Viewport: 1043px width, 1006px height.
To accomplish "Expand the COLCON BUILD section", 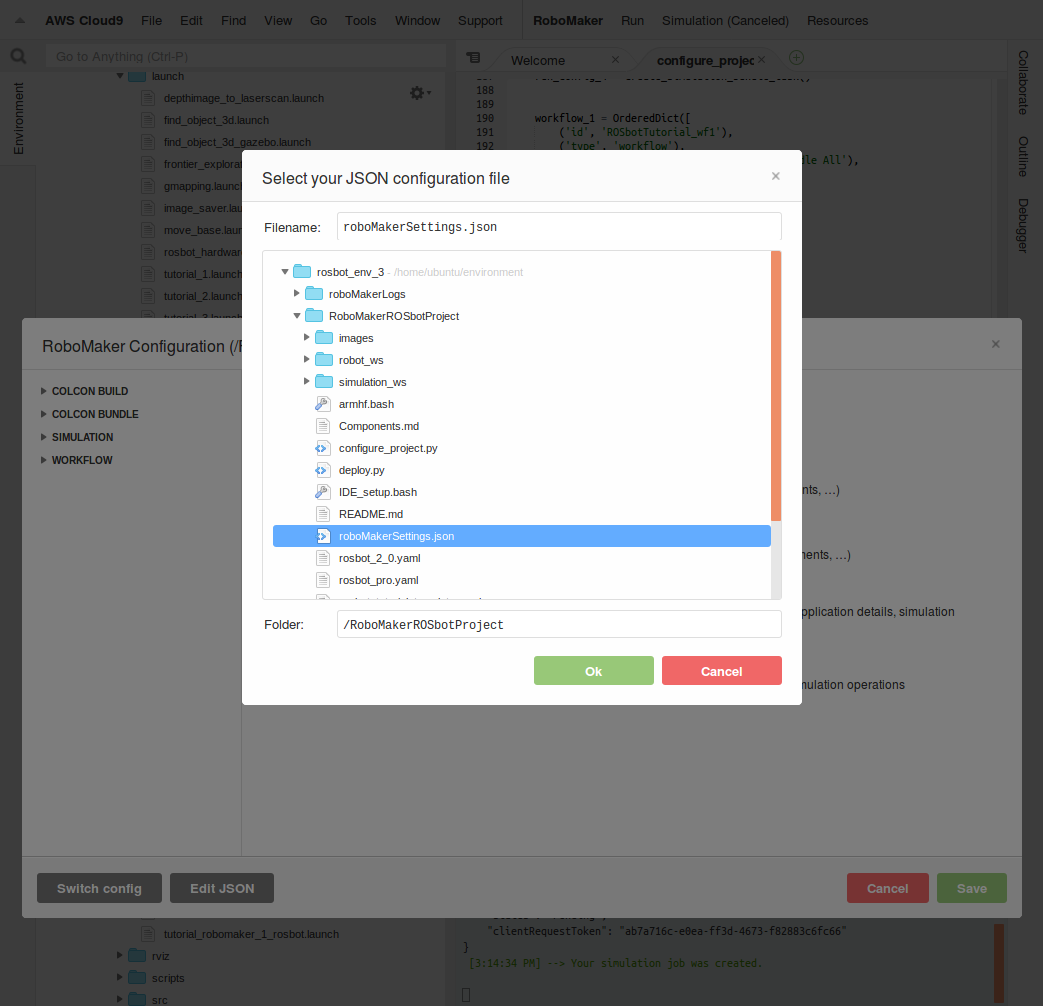I will pyautogui.click(x=43, y=391).
